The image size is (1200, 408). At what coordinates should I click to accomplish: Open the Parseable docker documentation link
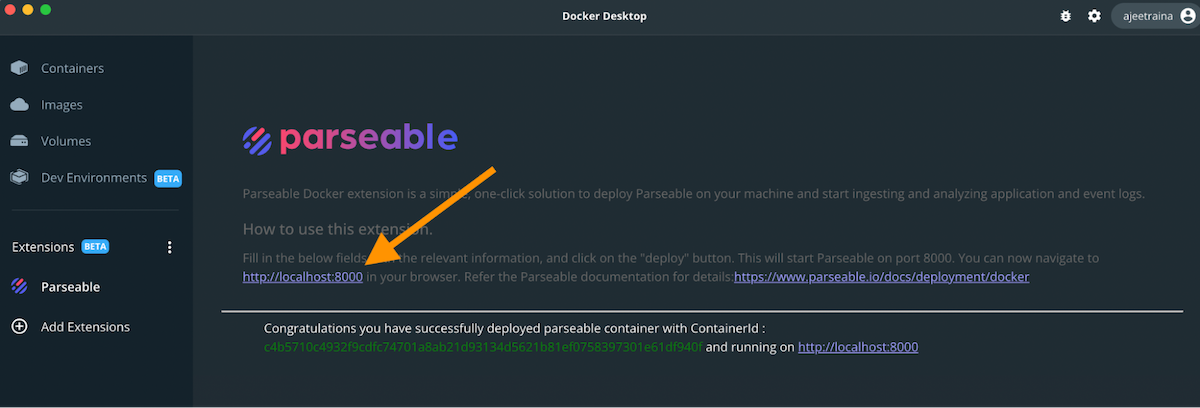(x=881, y=277)
